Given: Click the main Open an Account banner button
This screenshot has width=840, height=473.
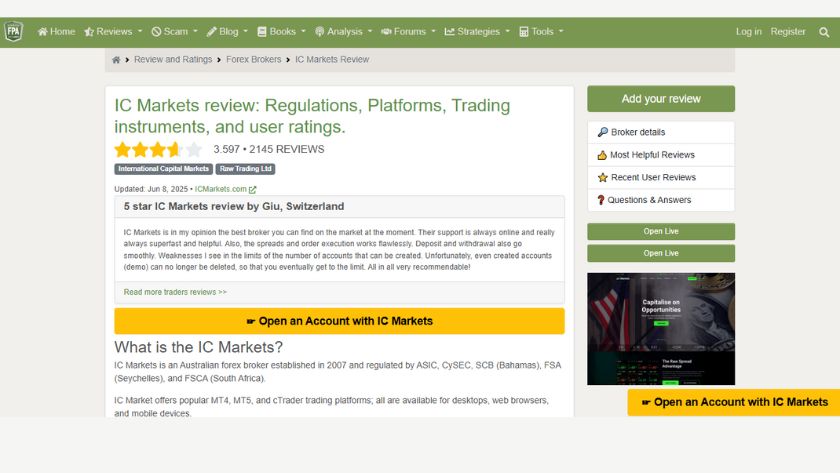Looking at the screenshot, I should click(x=339, y=321).
